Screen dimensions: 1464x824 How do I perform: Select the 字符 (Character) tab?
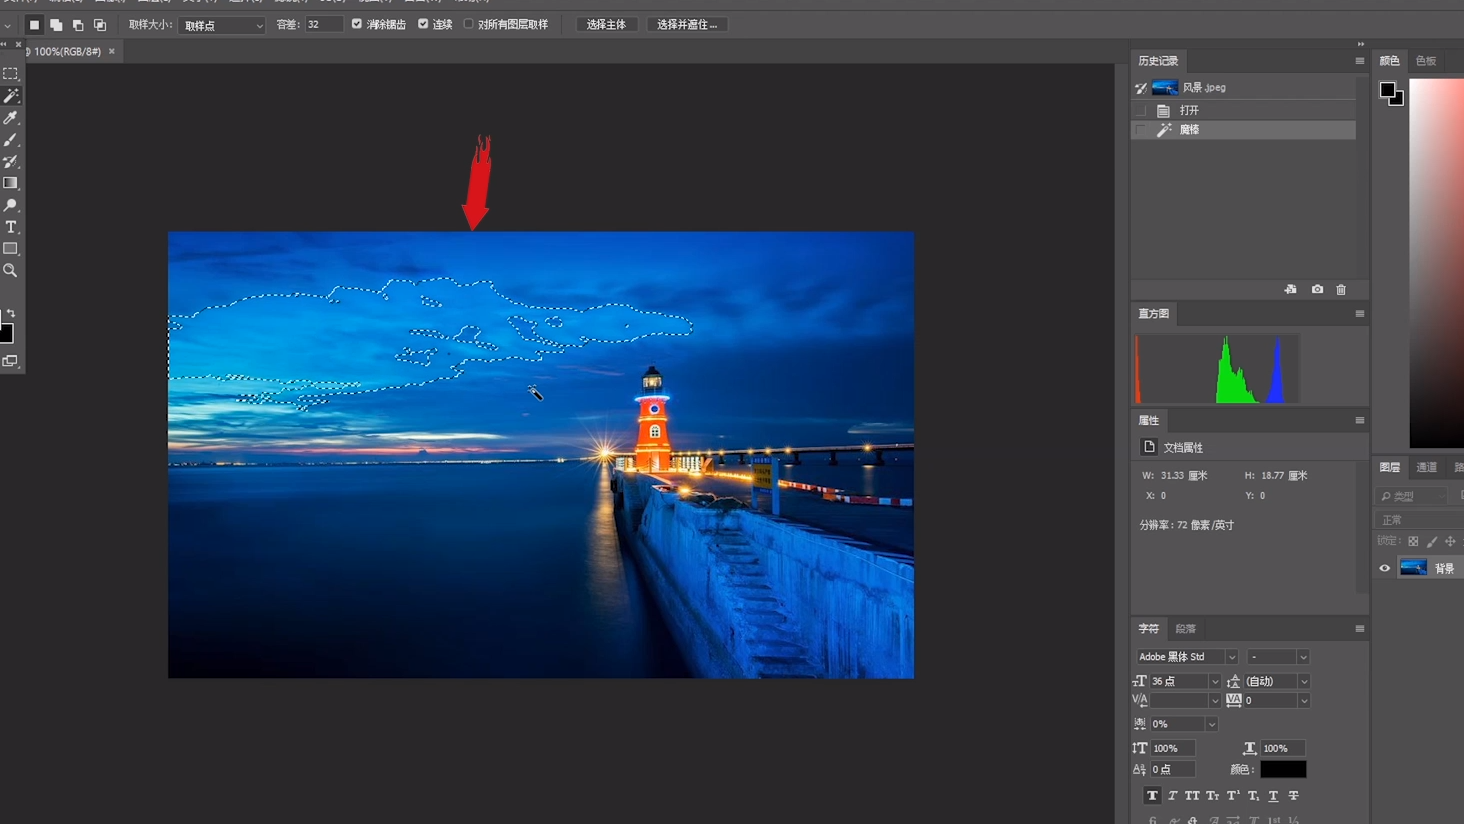[x=1149, y=629]
